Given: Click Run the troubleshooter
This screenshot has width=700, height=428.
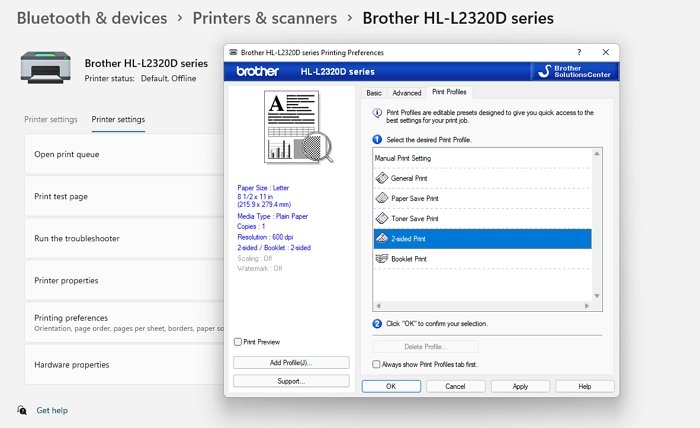Looking at the screenshot, I should tap(125, 238).
